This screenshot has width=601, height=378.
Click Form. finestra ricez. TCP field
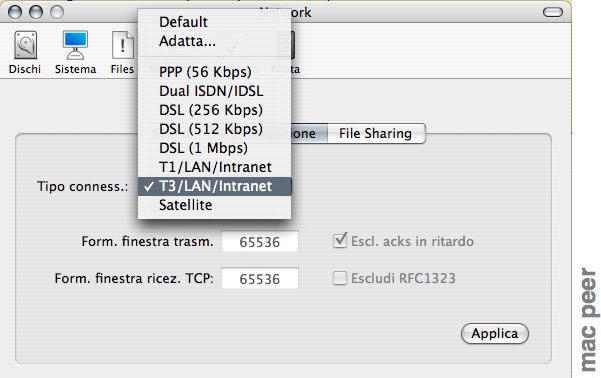260,278
